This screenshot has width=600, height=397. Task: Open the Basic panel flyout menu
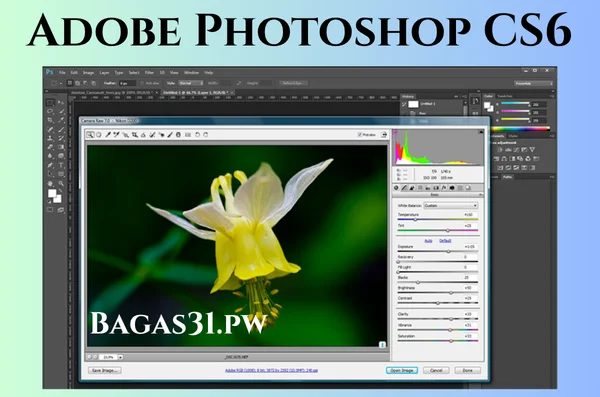coord(481,195)
